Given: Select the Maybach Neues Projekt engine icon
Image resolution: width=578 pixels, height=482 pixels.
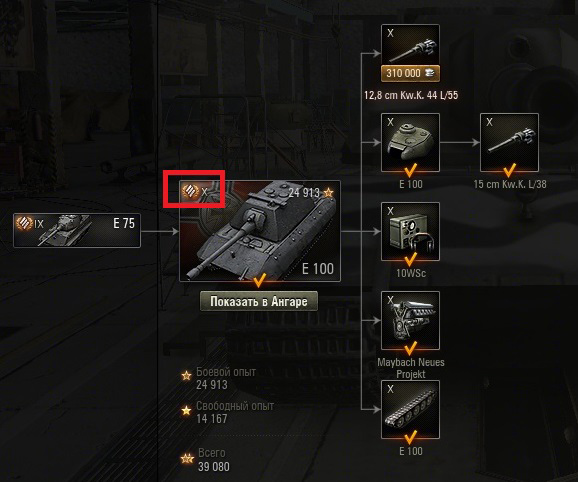Looking at the screenshot, I should point(410,320).
